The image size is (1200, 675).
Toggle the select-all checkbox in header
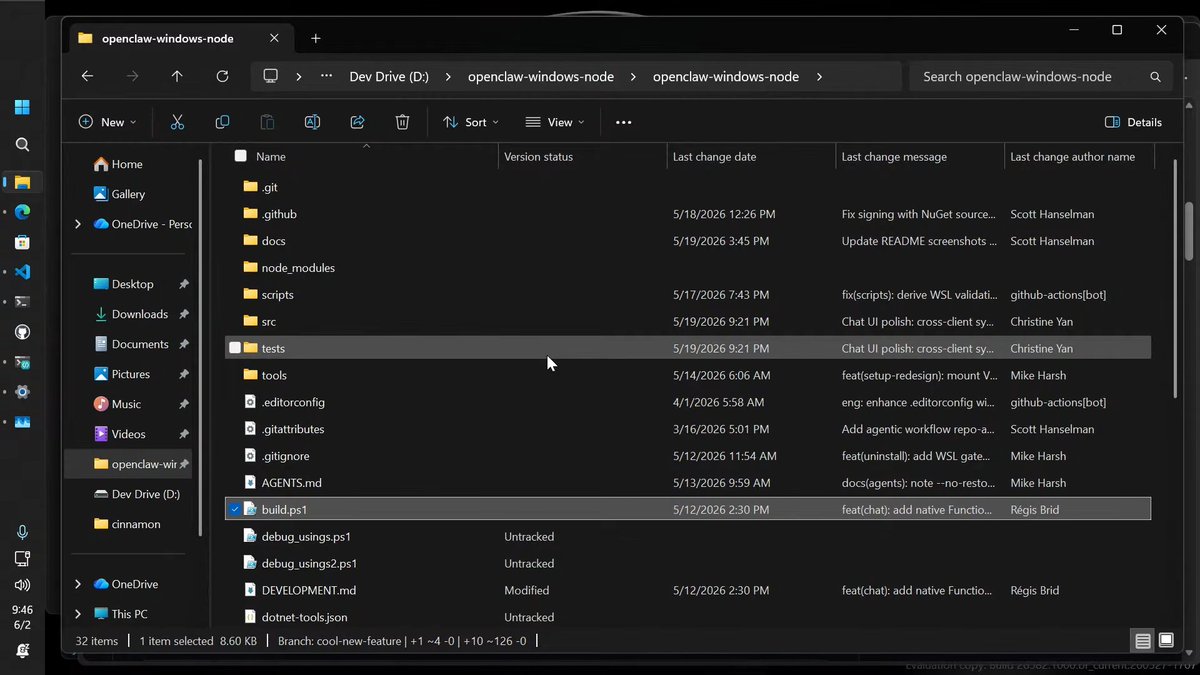[240, 156]
